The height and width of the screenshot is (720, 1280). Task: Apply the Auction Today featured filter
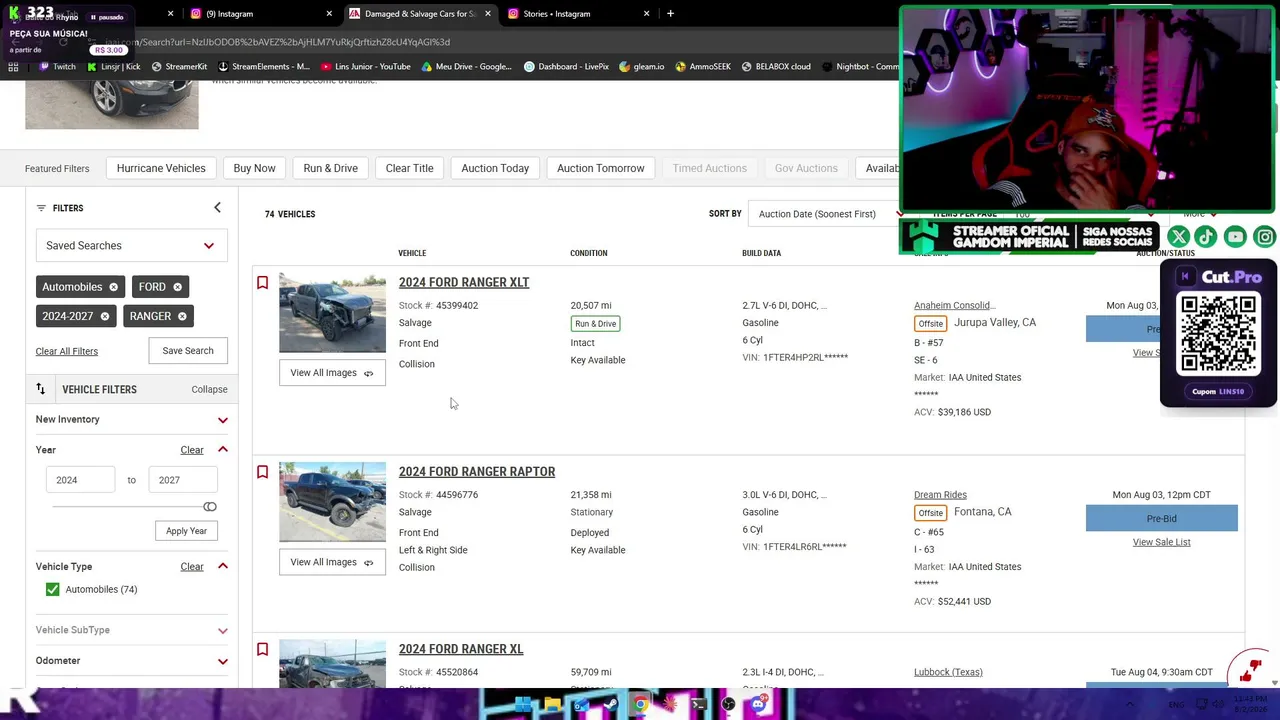[495, 168]
